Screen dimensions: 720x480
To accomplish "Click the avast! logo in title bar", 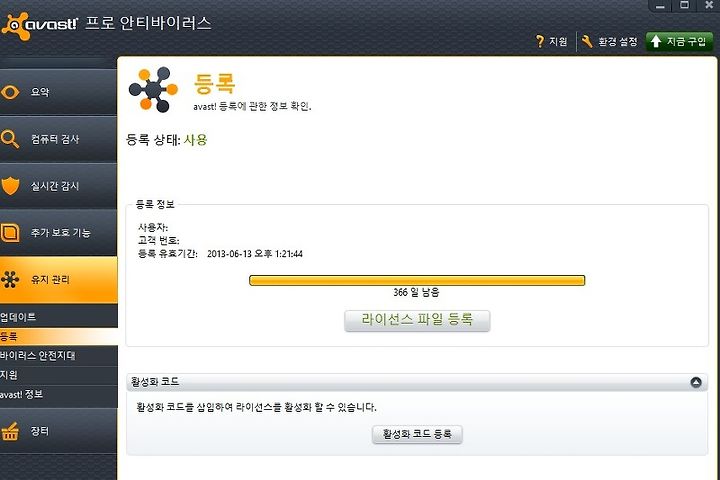I will [x=40, y=25].
